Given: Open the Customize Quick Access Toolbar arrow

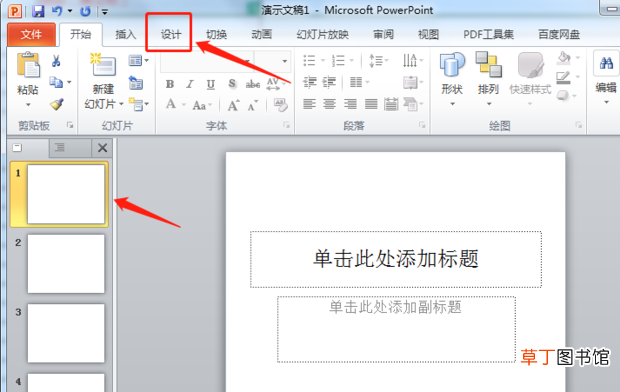Looking at the screenshot, I should 105,12.
